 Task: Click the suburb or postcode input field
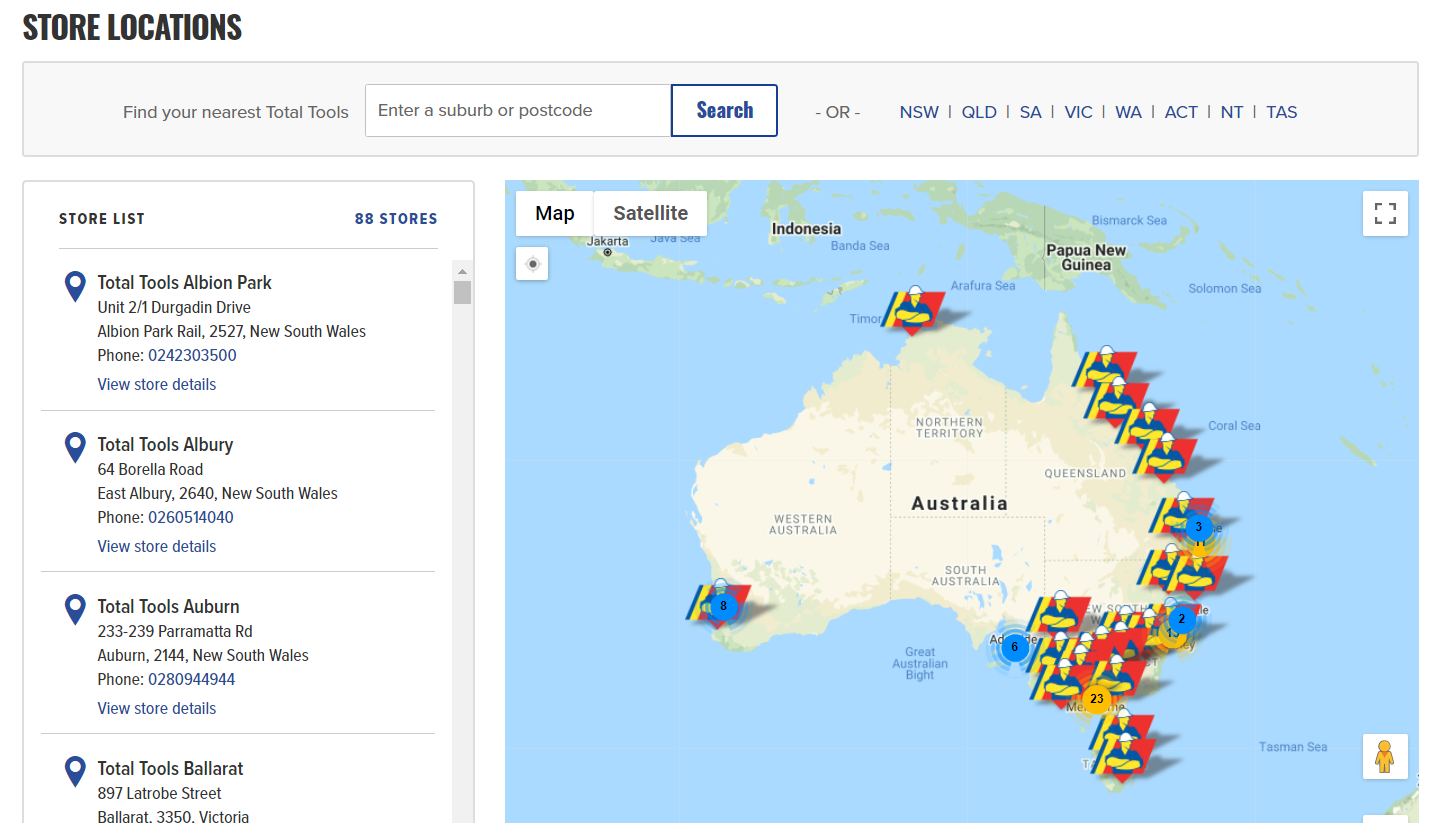click(518, 110)
